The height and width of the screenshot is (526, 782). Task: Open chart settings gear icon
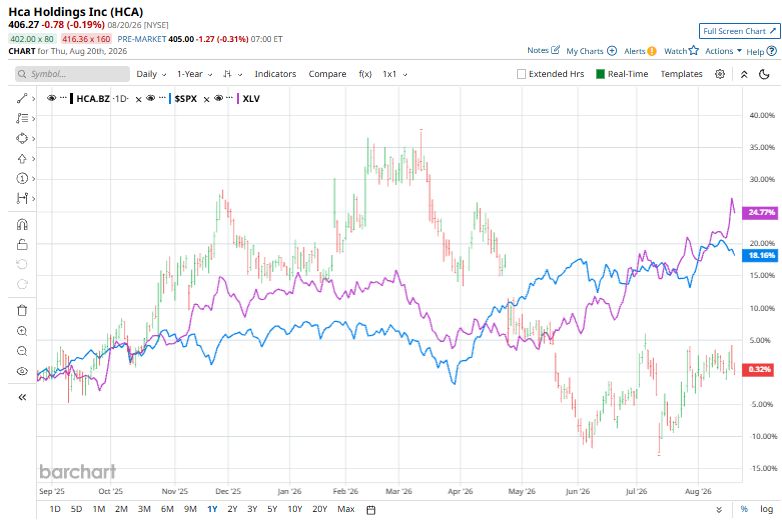click(x=720, y=74)
